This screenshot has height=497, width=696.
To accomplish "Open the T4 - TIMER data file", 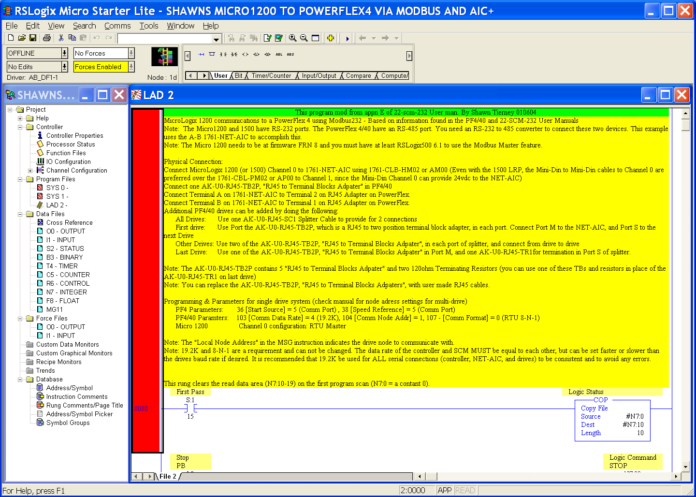I will click(x=58, y=264).
